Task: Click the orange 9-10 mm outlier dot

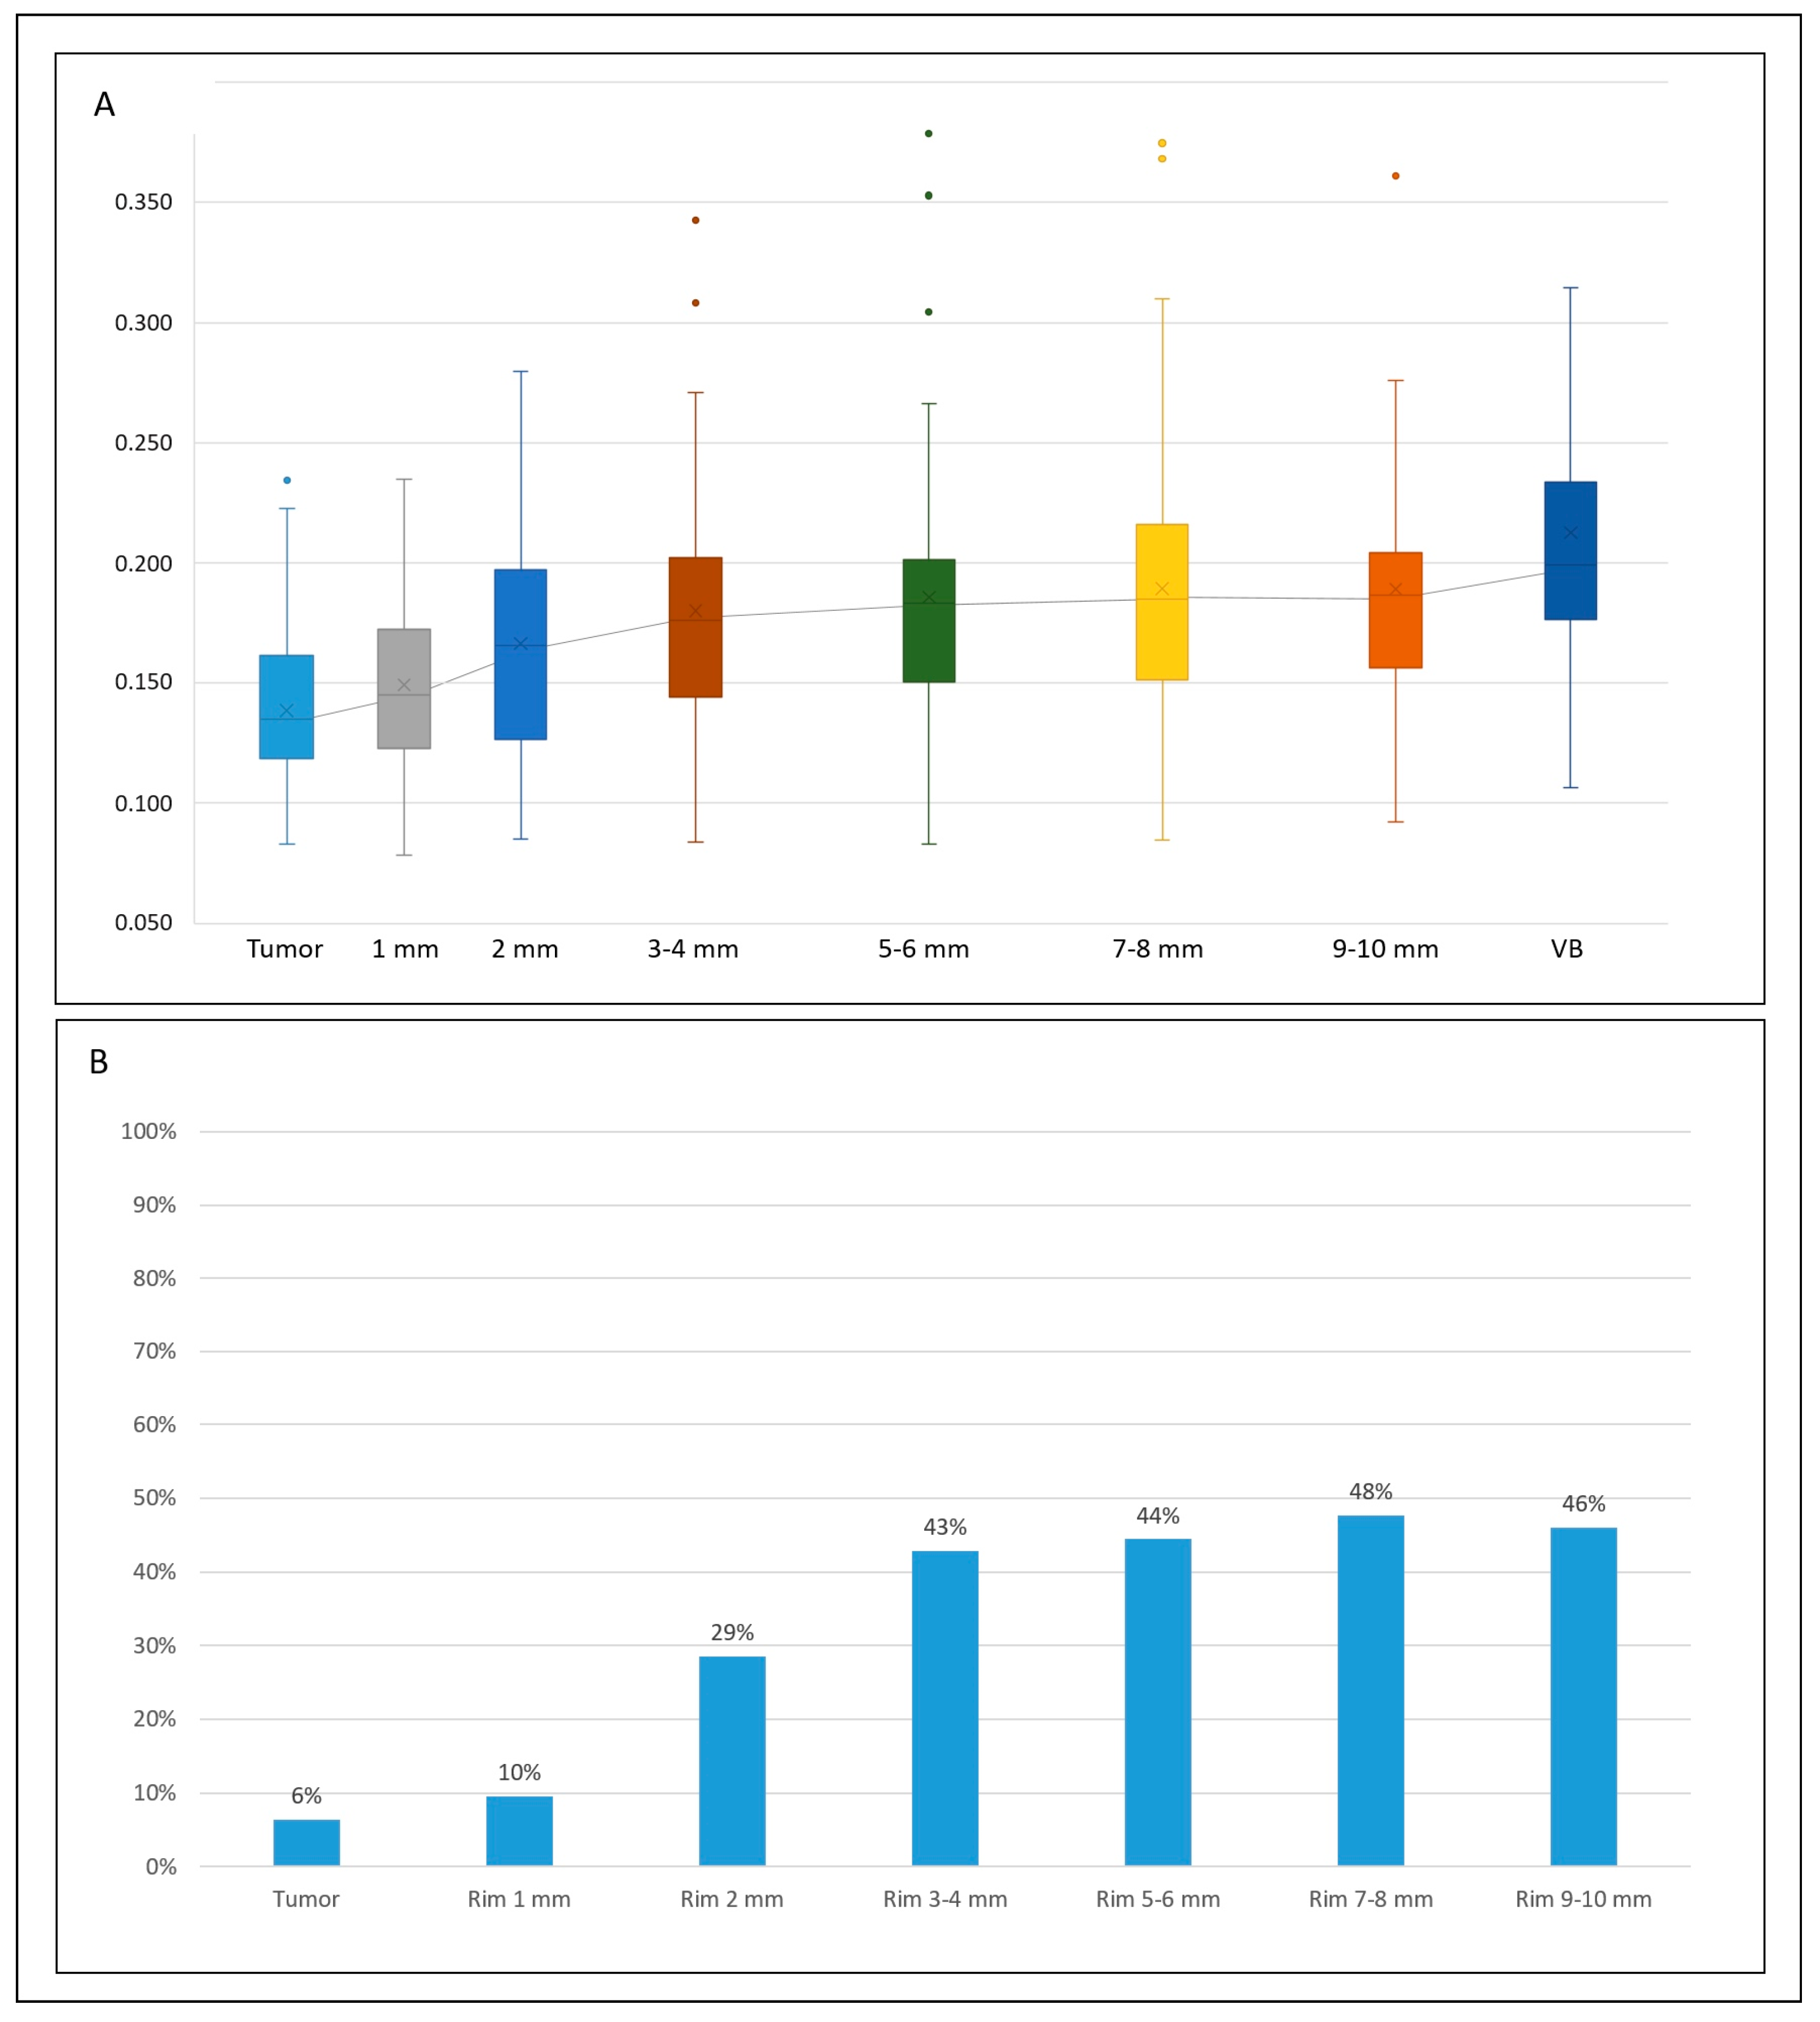Action: (x=1396, y=176)
